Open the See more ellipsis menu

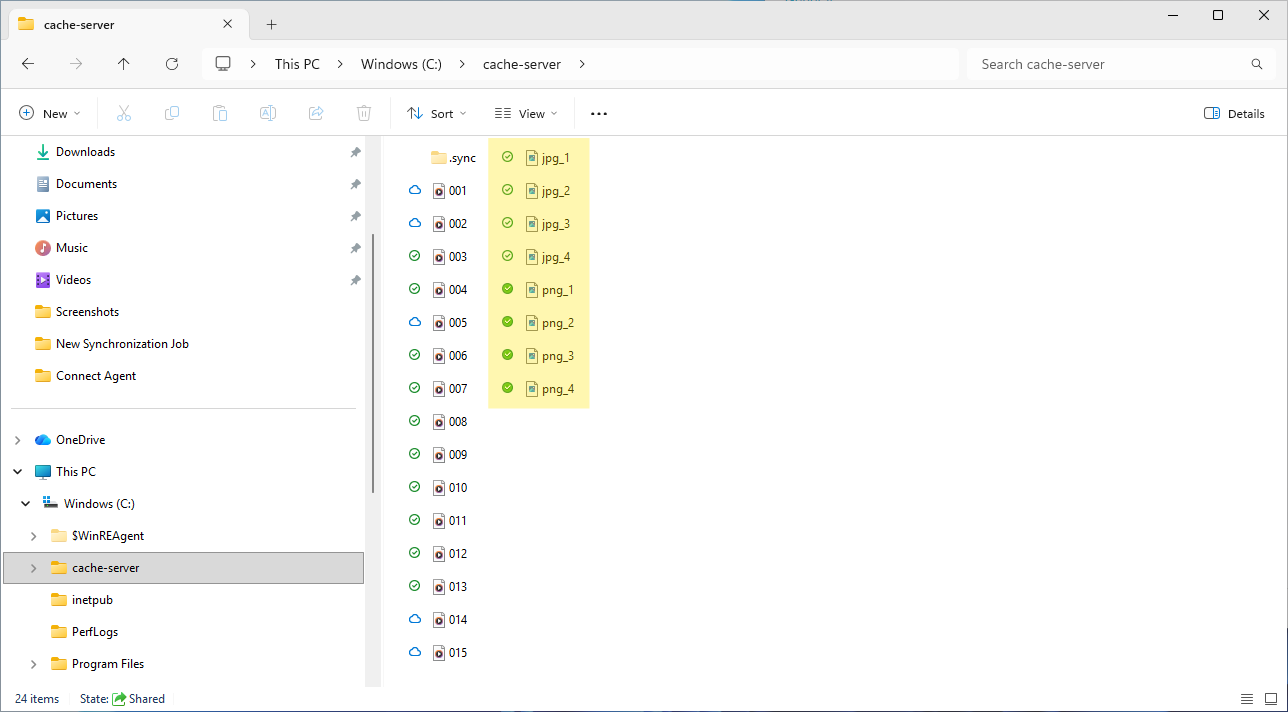[x=599, y=114]
